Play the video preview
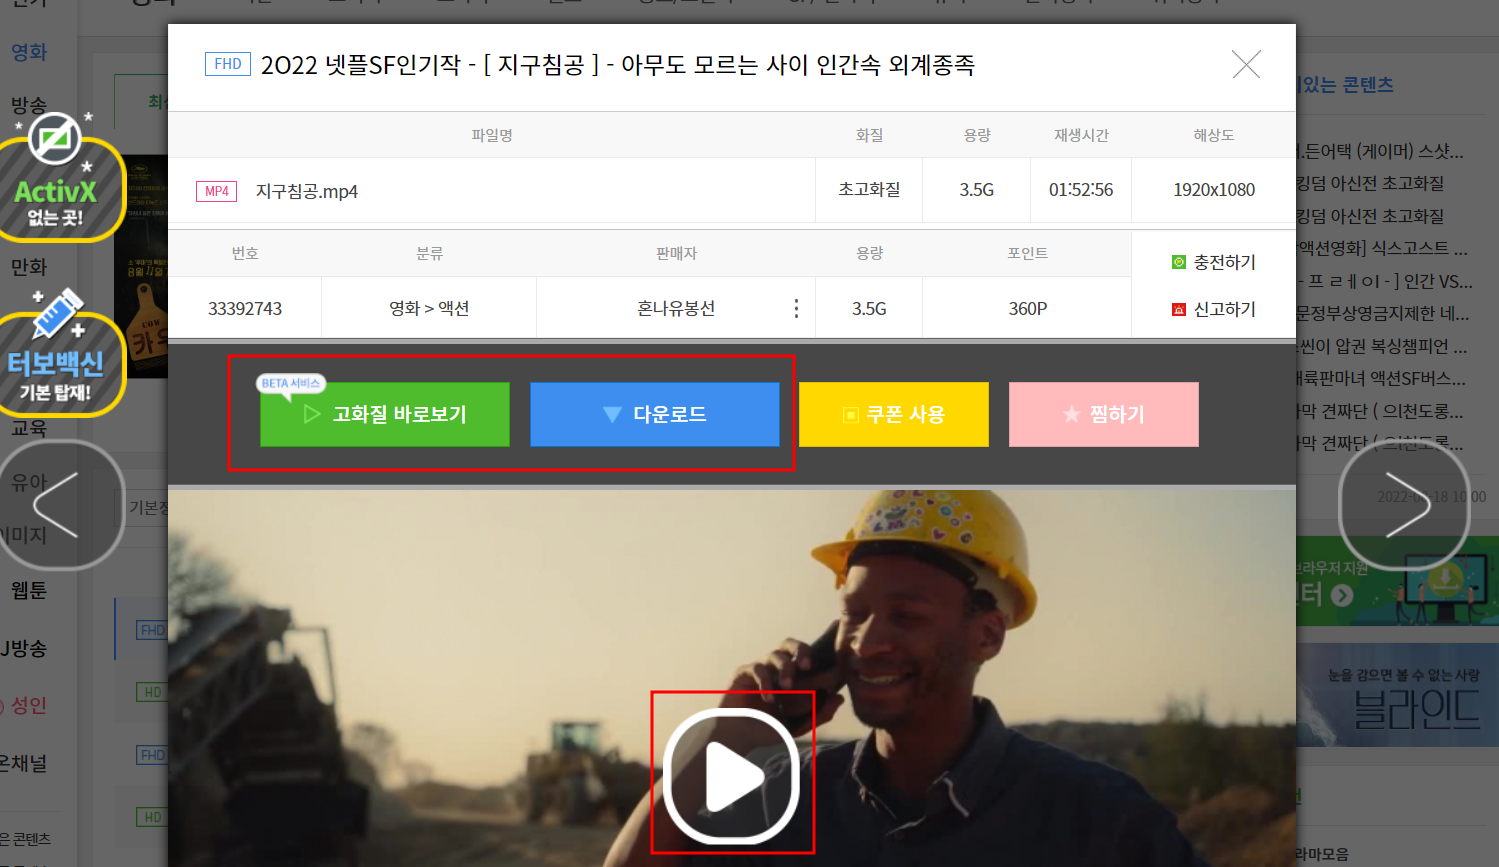Image resolution: width=1499 pixels, height=867 pixels. pos(732,776)
